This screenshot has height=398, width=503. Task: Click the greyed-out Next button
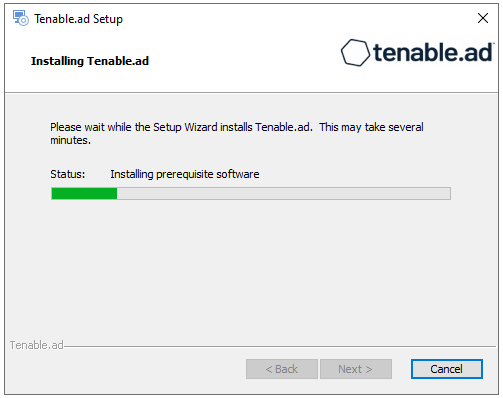point(356,369)
